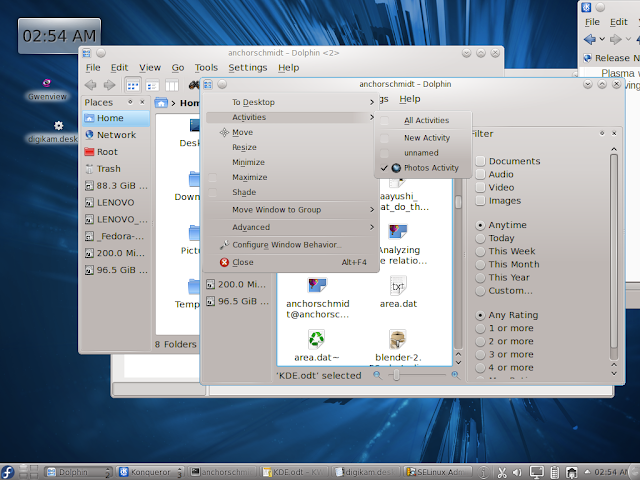Select the anchorschmidt@anchorsc... file icon
The height and width of the screenshot is (480, 640).
point(317,285)
